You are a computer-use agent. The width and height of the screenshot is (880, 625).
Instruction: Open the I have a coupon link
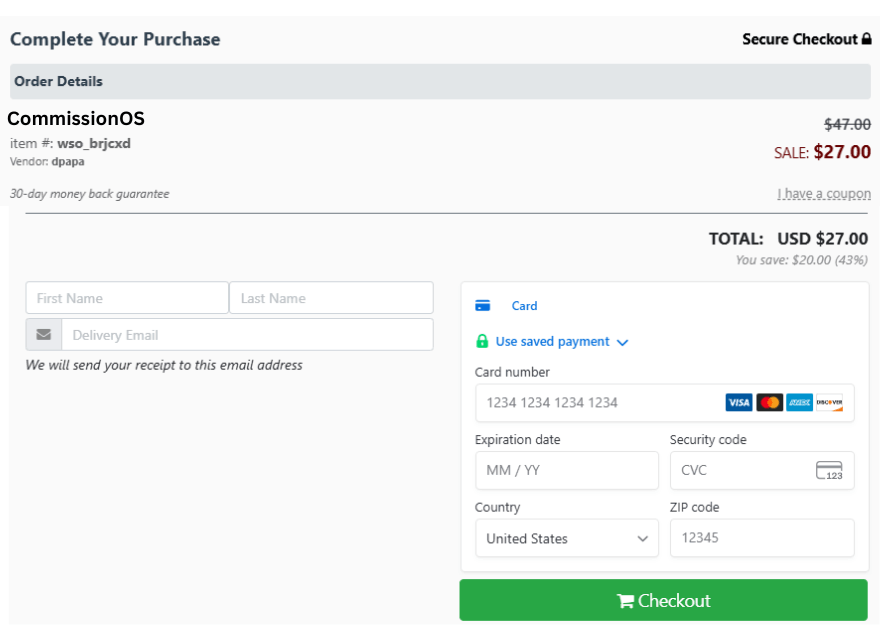[x=824, y=194]
